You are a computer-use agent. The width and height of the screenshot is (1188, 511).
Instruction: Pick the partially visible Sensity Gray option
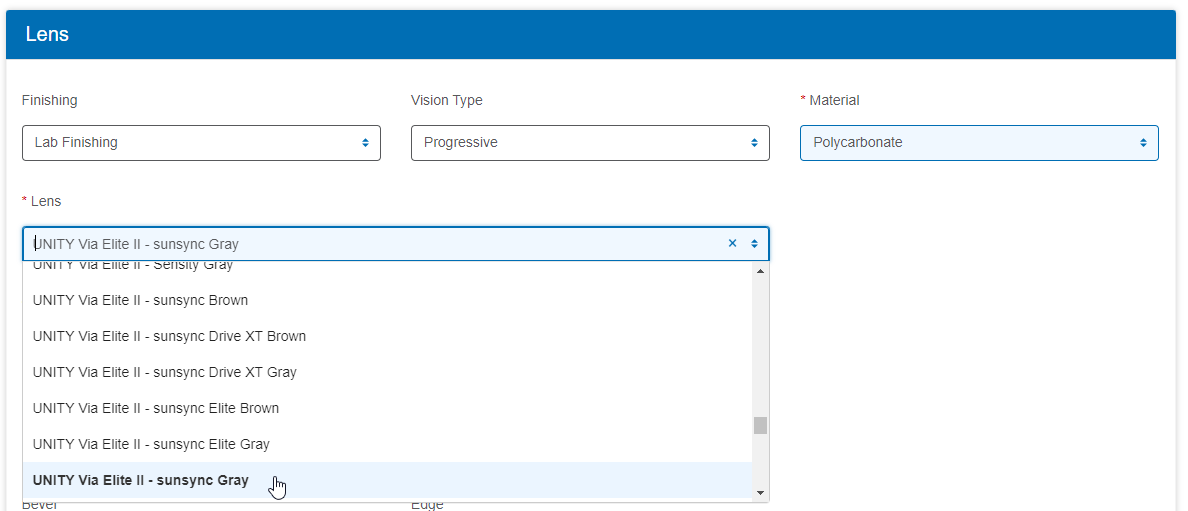(133, 267)
